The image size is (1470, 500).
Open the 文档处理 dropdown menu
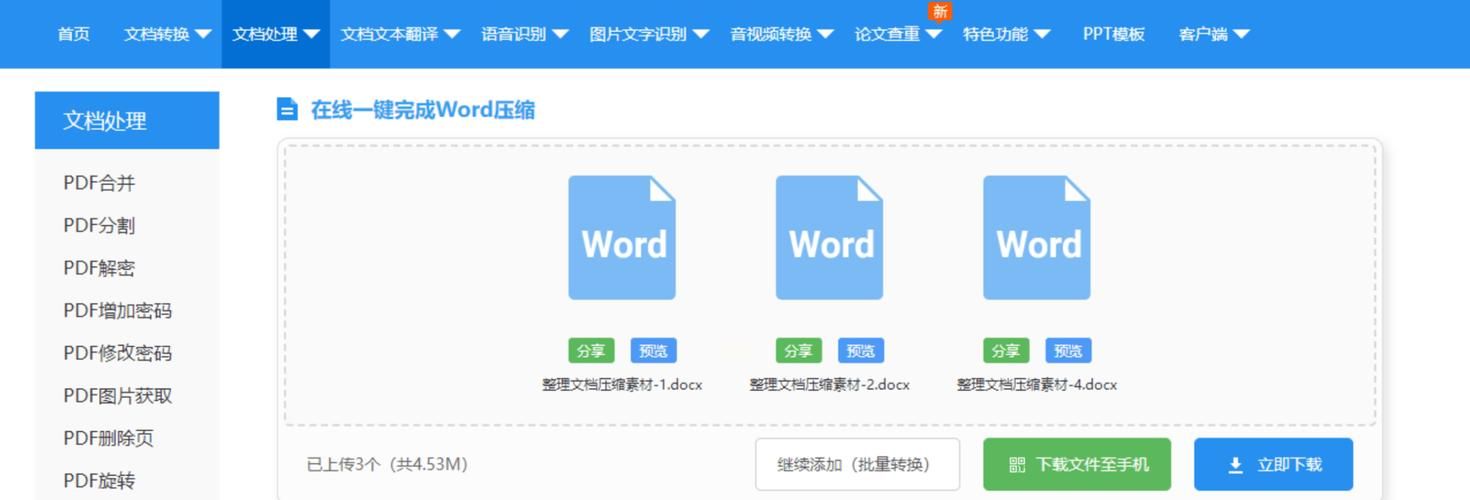(x=275, y=34)
